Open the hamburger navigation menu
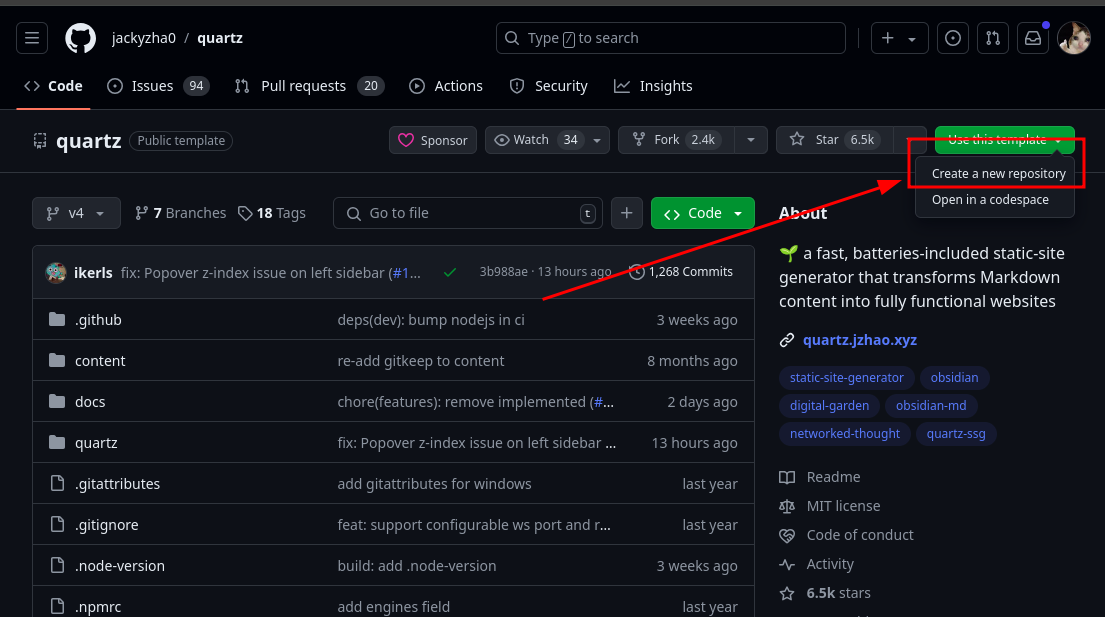The height and width of the screenshot is (617, 1105). [32, 39]
